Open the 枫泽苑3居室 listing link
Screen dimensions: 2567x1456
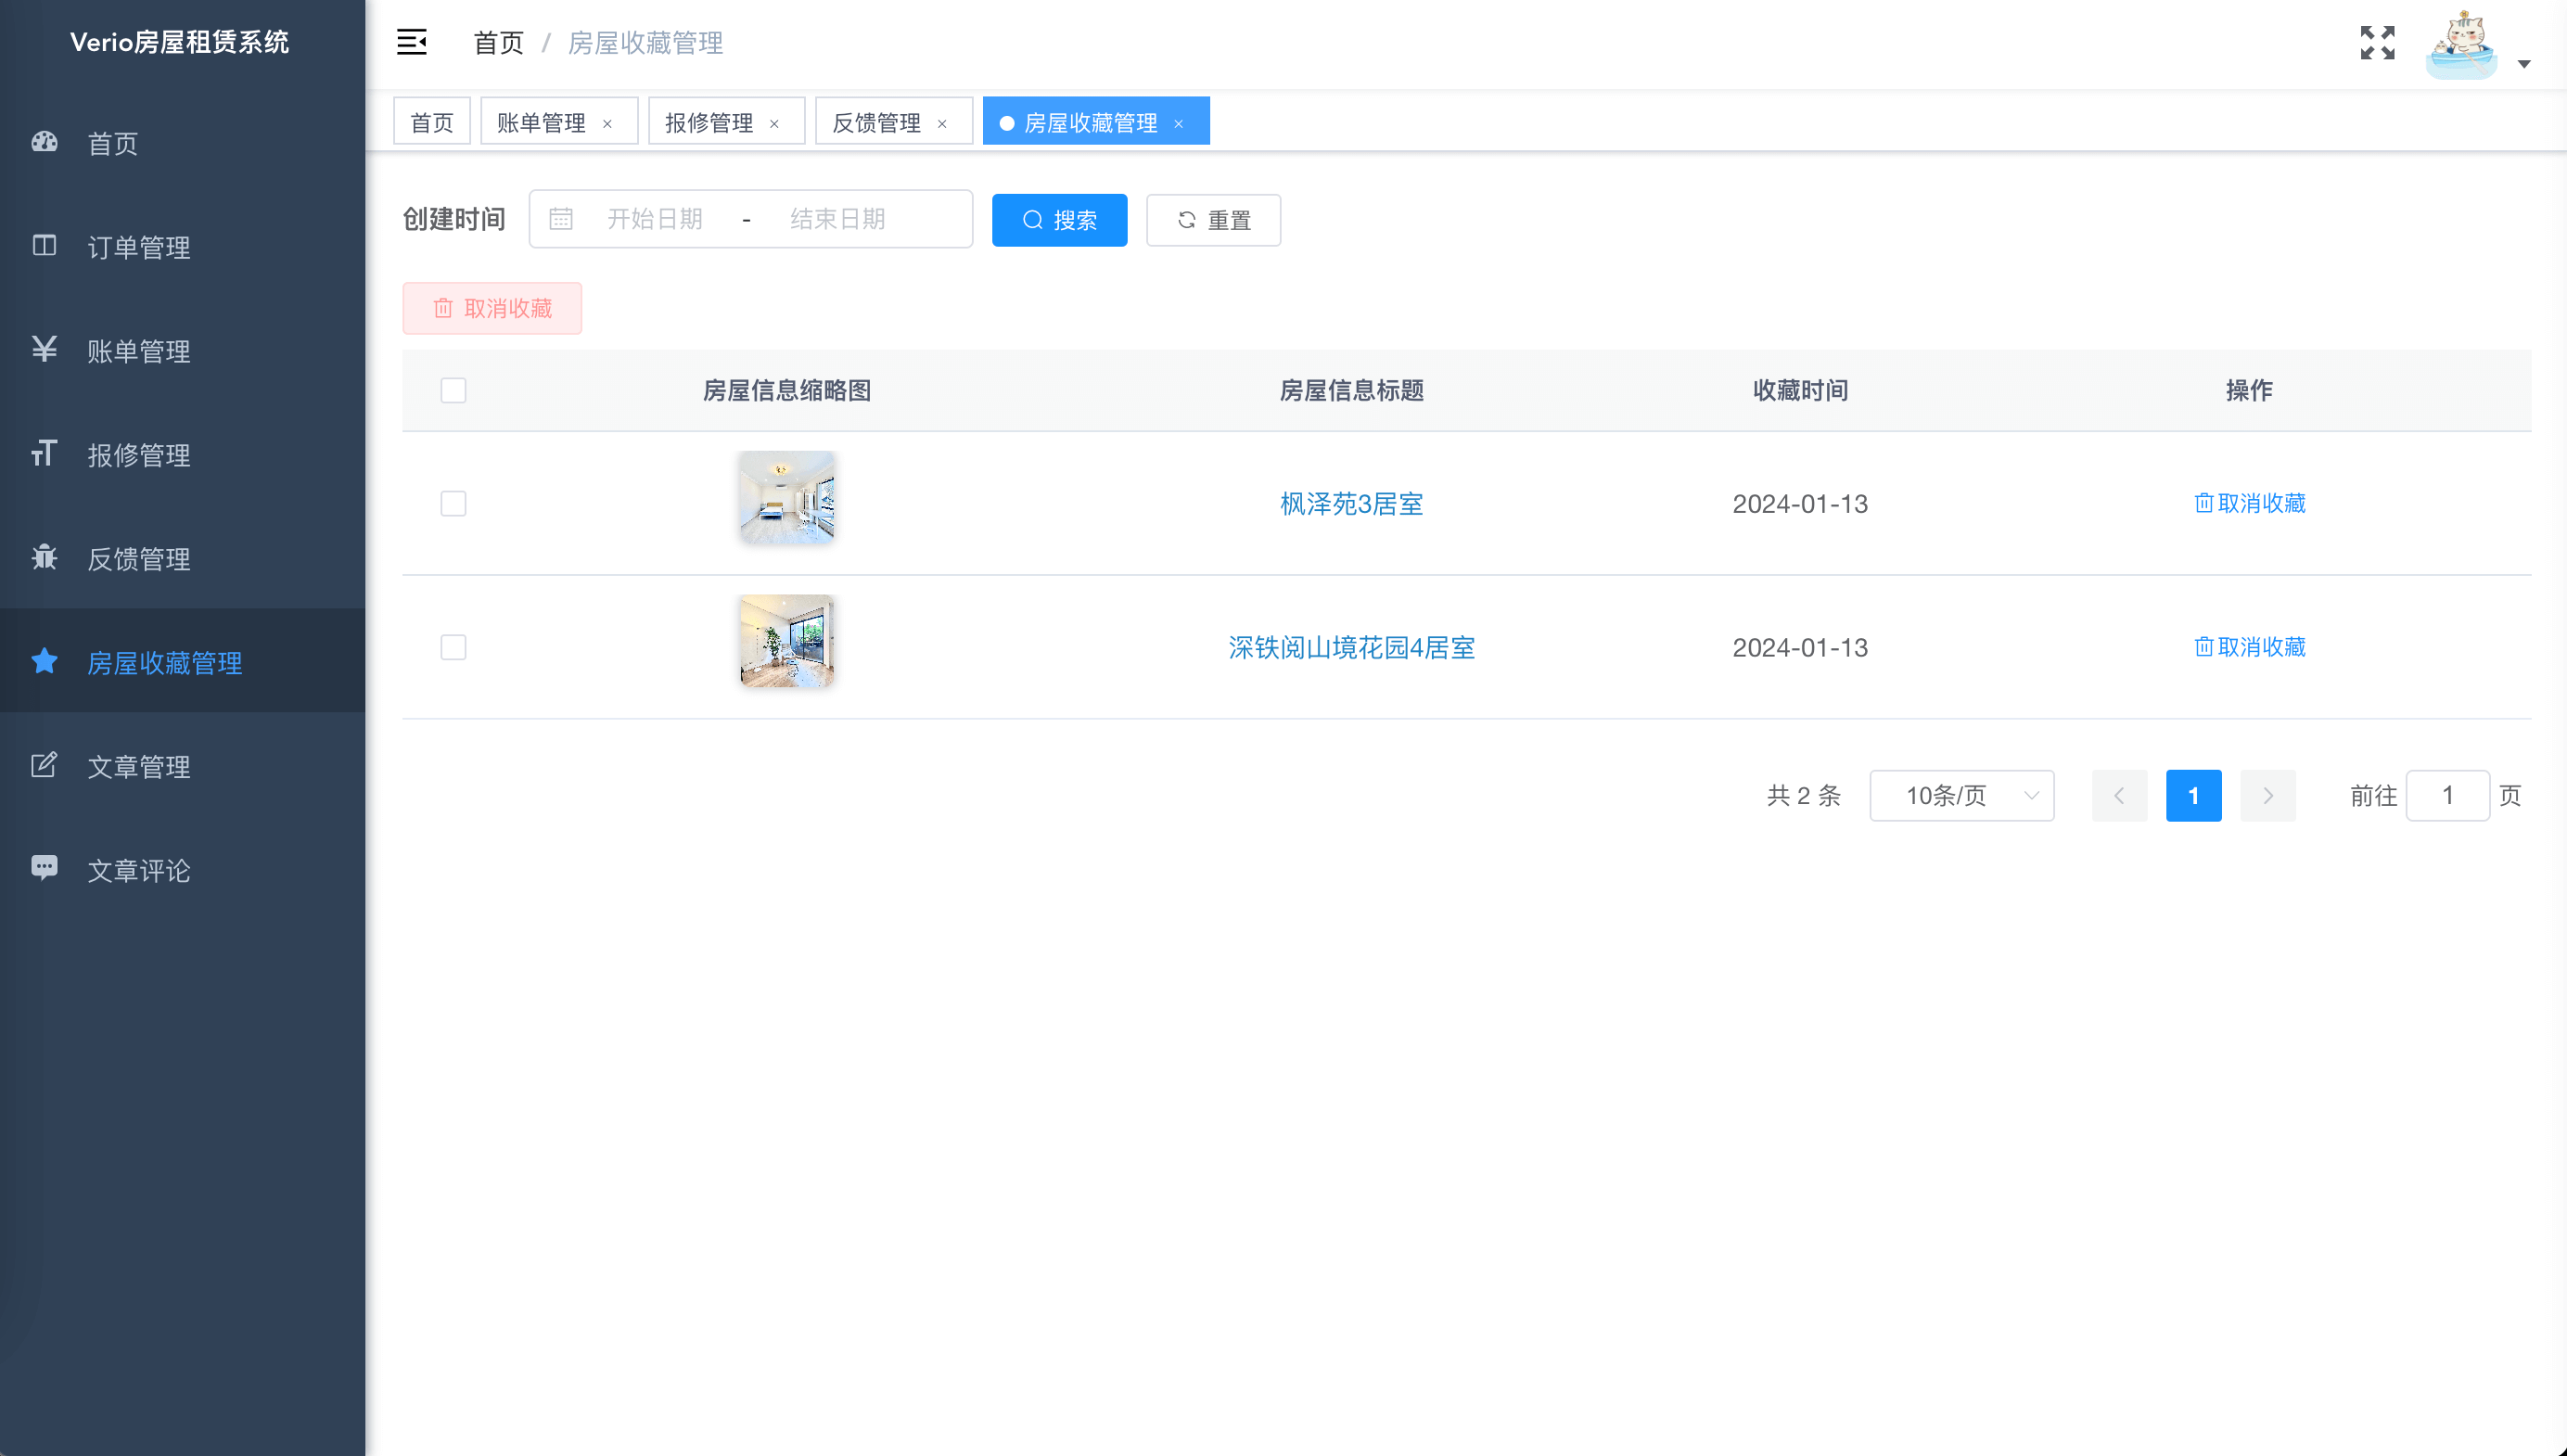tap(1351, 503)
